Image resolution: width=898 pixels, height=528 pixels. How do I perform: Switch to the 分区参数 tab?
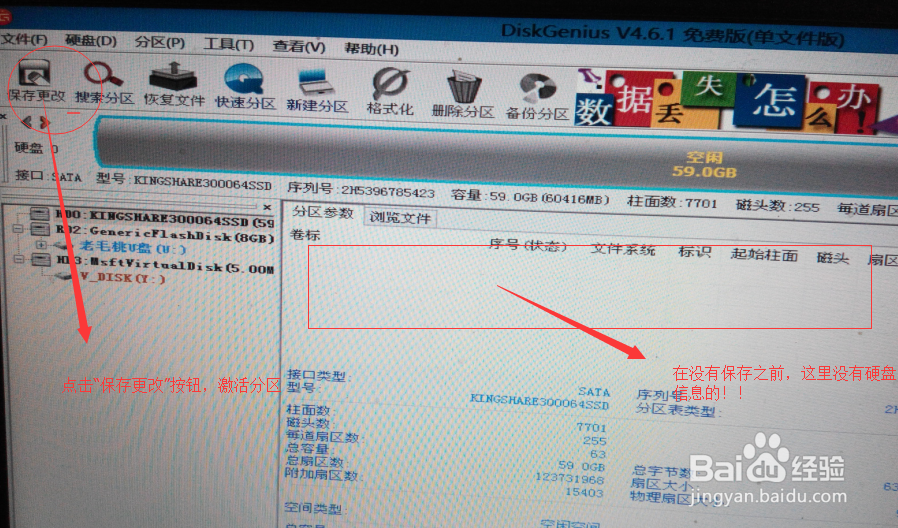322,212
